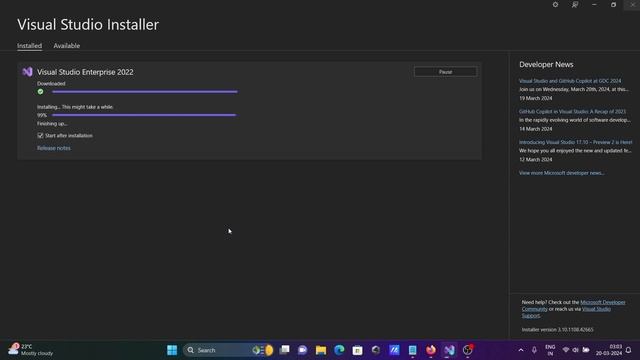Click the 'Visual Studio Enterprise 2022' product title
Viewport: 640px width, 360px height.
[x=85, y=72]
